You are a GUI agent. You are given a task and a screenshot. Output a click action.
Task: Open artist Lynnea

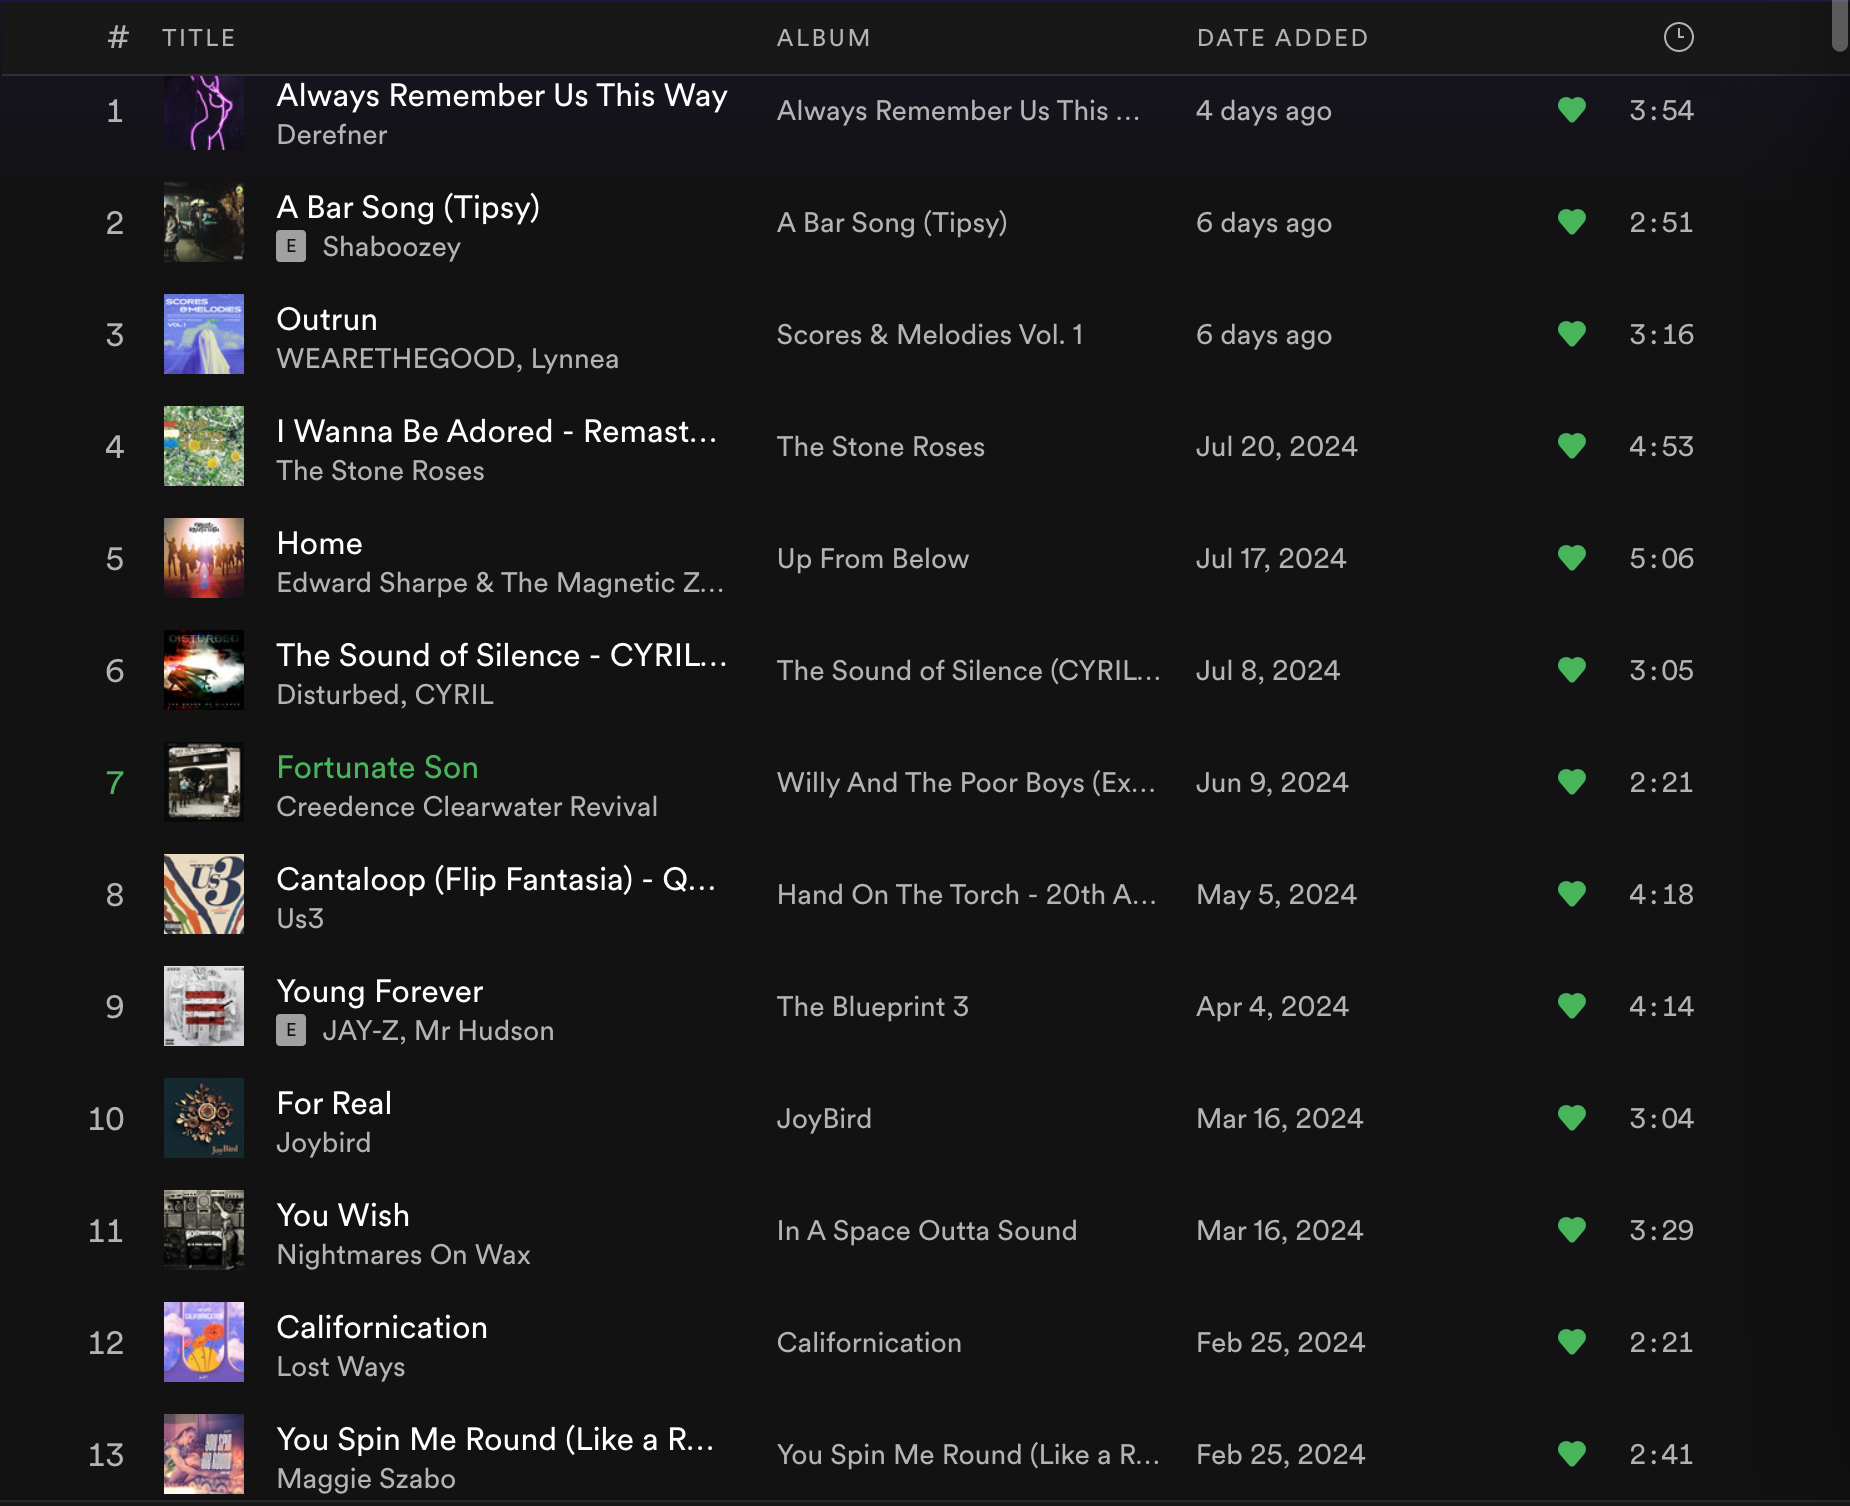pyautogui.click(x=575, y=359)
